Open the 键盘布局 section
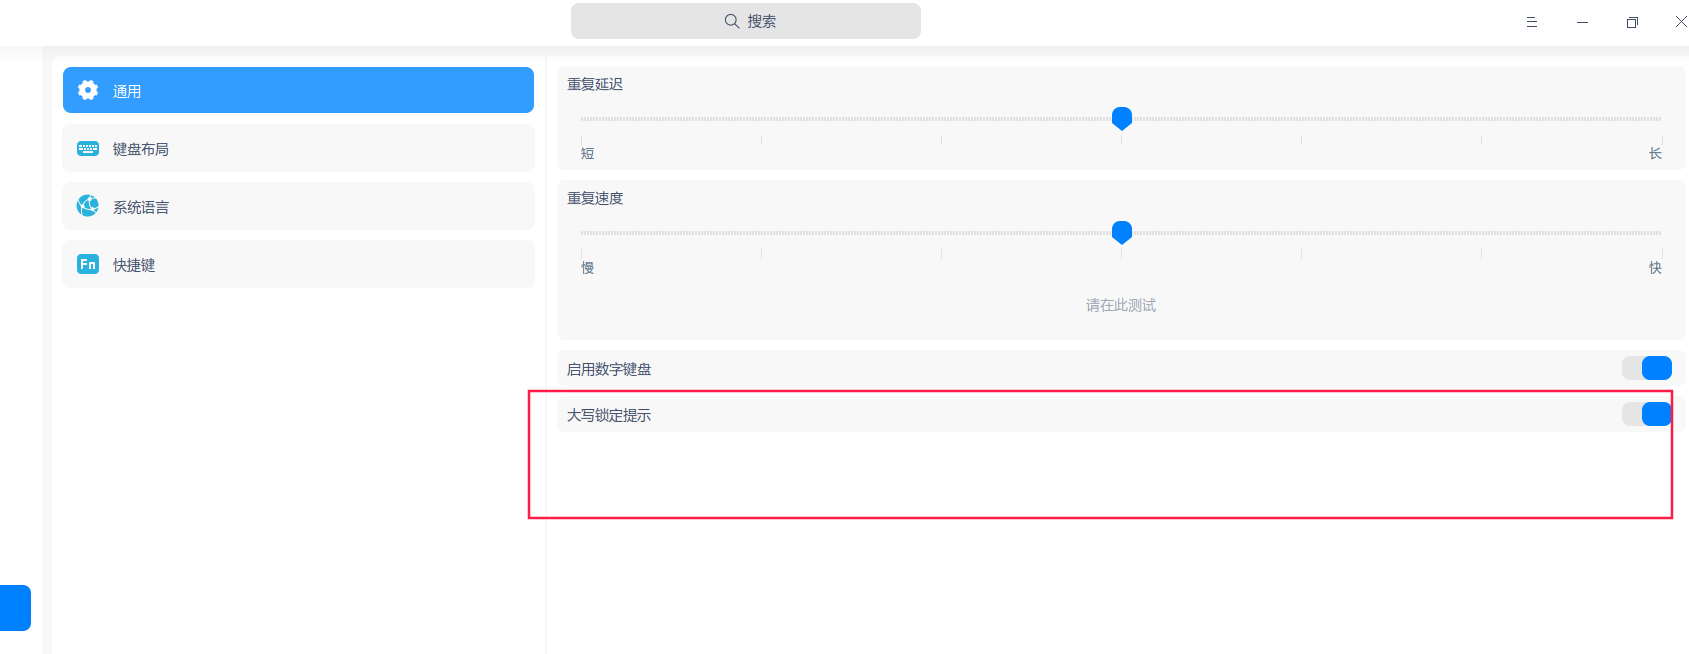The height and width of the screenshot is (654, 1689). coord(298,149)
